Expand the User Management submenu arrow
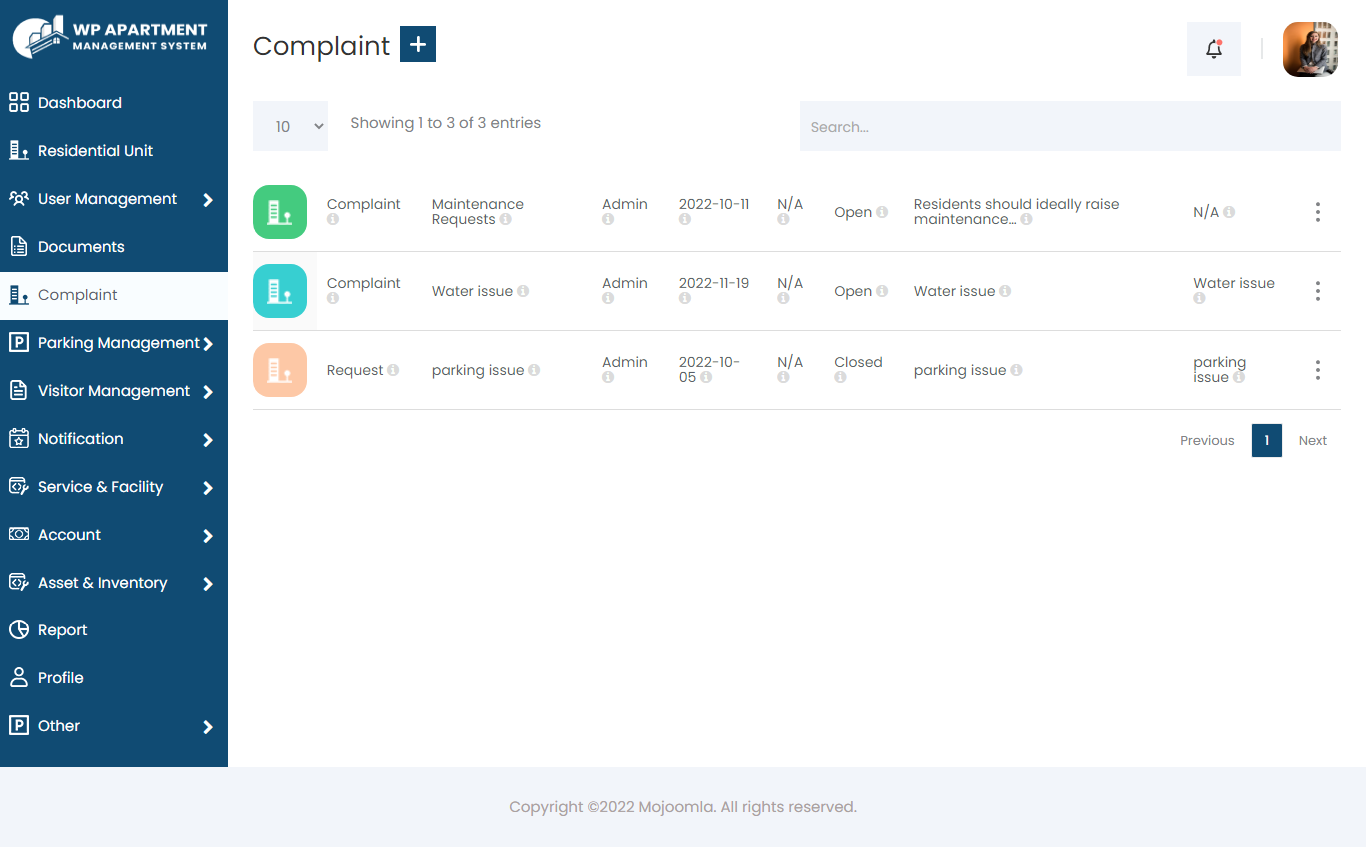 click(208, 200)
